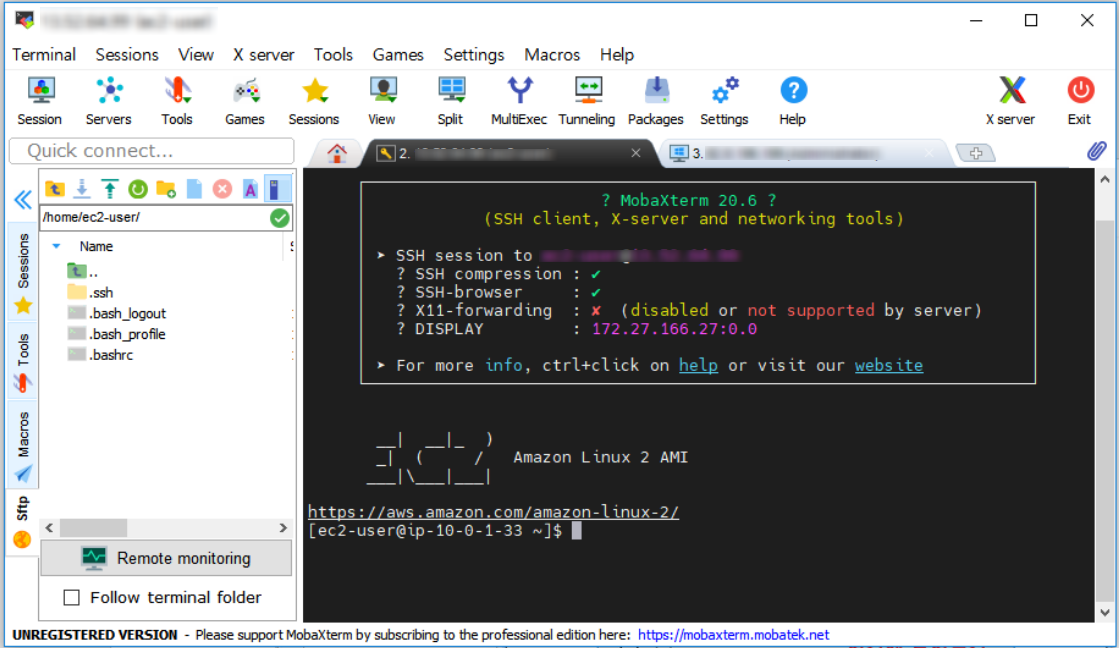1119x649 pixels.
Task: Open the Tunneling toolbar icon
Action: [x=587, y=101]
